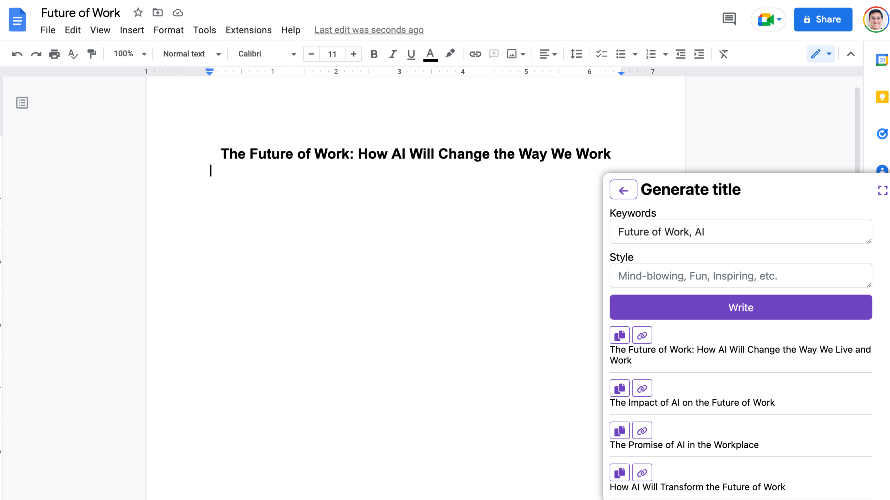Go back from Generate title panel

[x=623, y=190]
